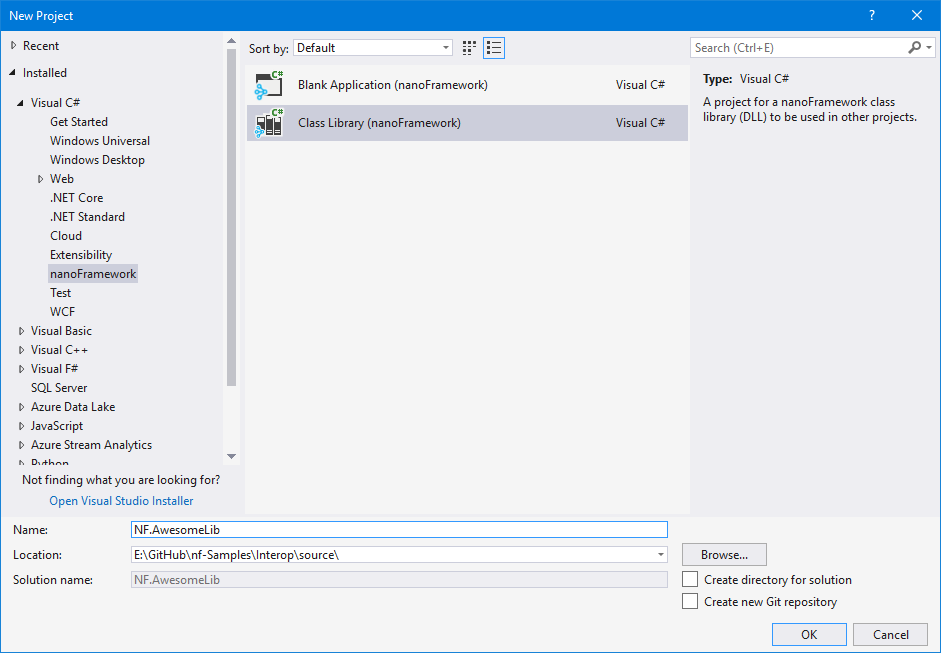Collapse the Installed node
The width and height of the screenshot is (941, 653).
[x=13, y=73]
